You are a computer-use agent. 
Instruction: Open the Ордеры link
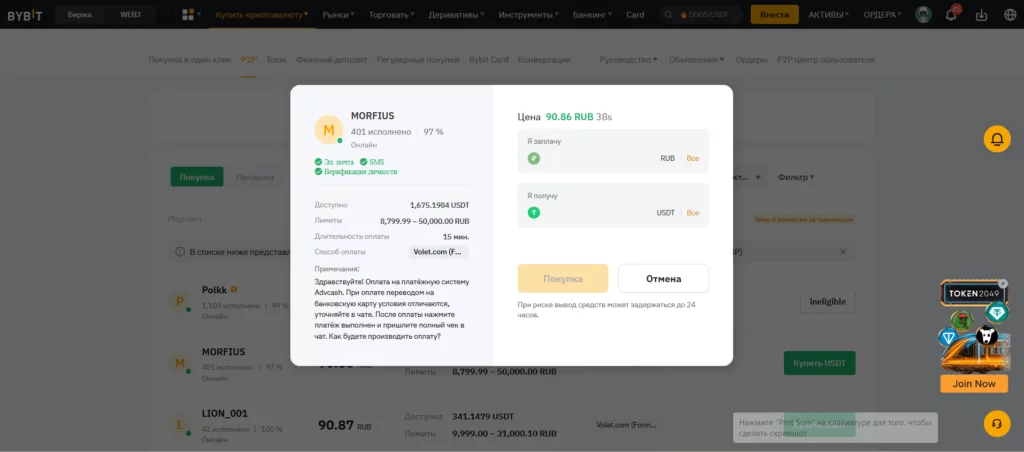pos(751,59)
